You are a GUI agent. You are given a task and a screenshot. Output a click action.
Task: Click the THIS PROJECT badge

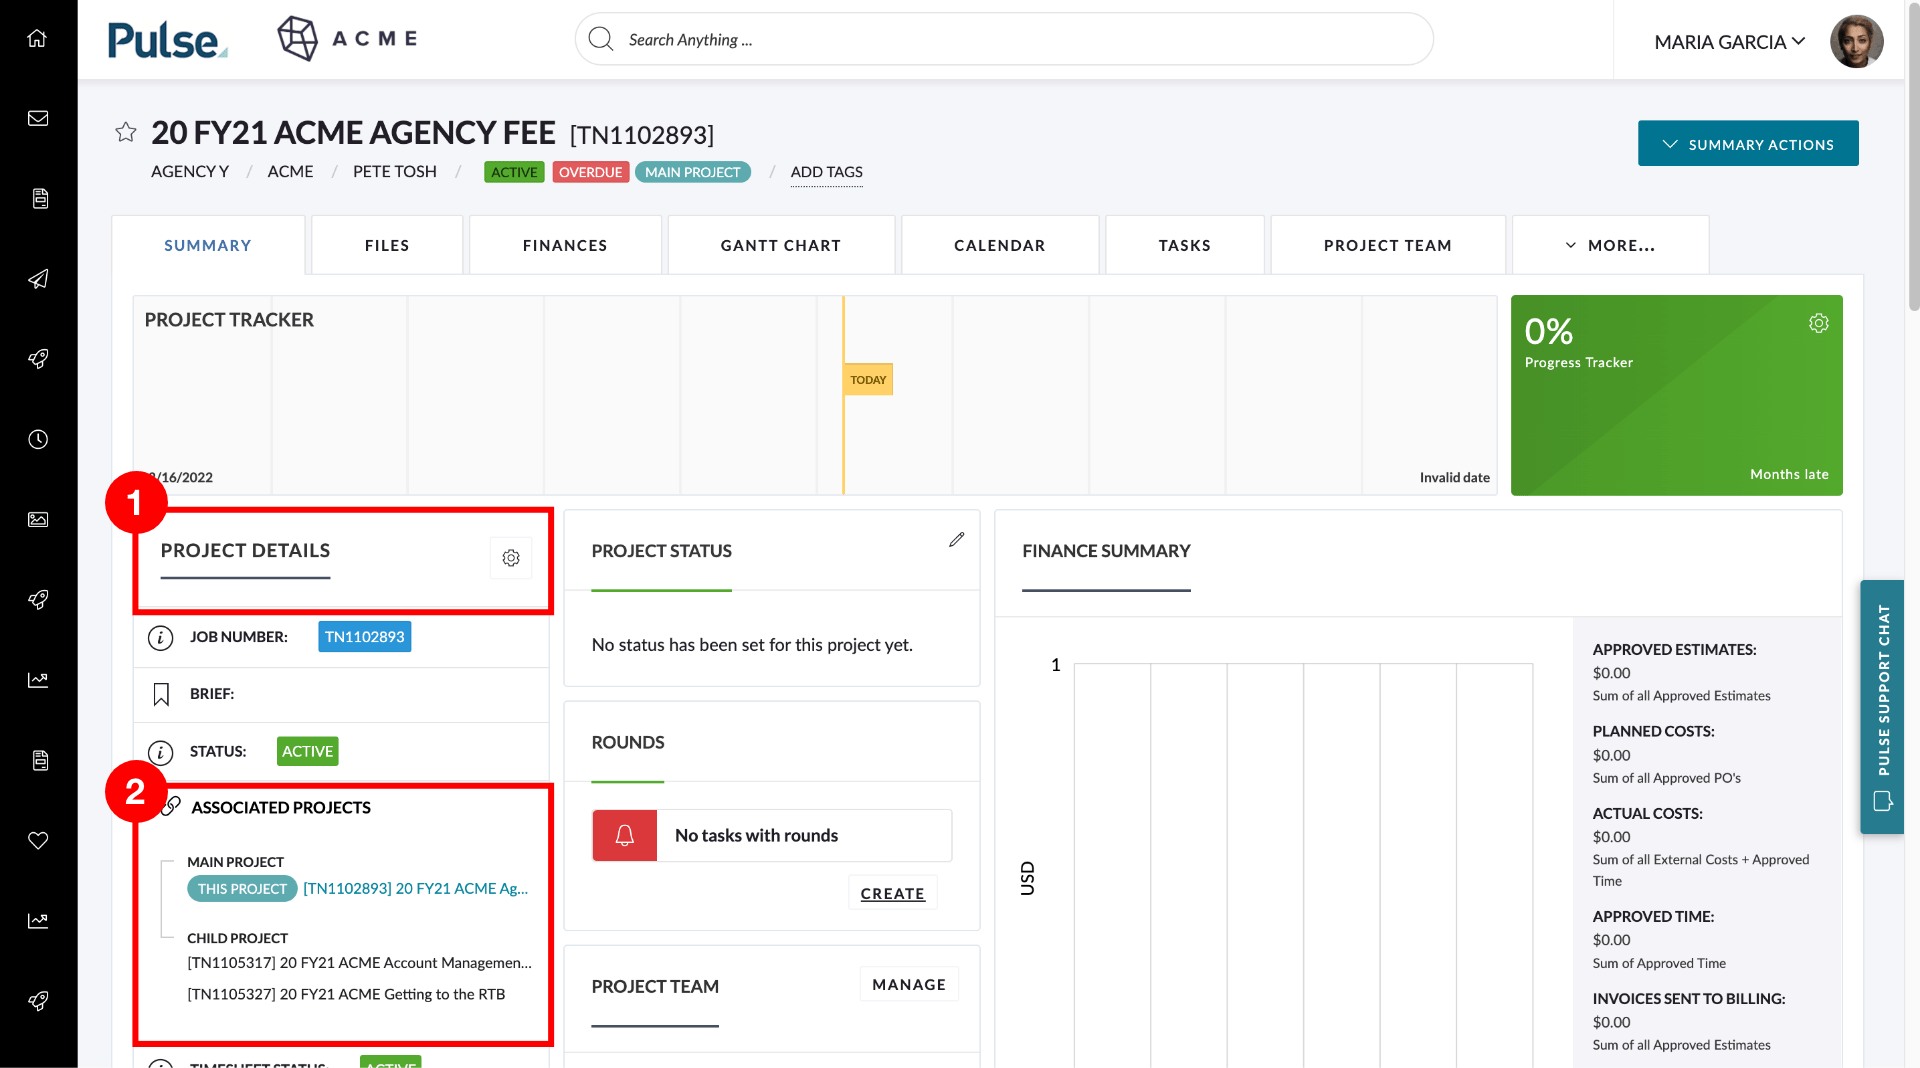click(x=242, y=889)
